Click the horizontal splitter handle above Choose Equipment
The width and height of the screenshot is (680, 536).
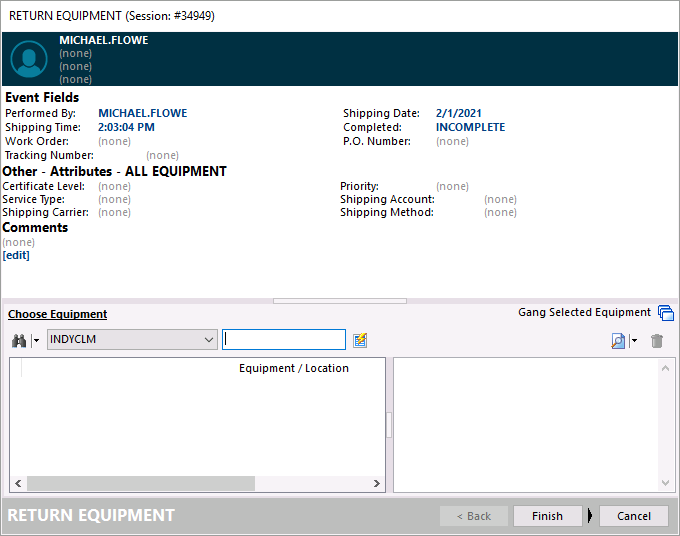(340, 300)
